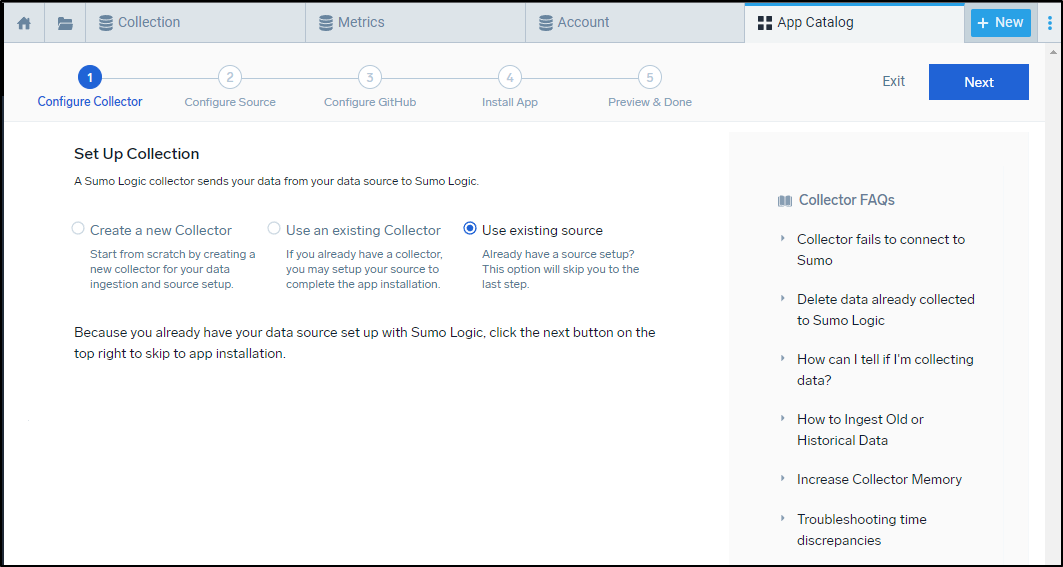The height and width of the screenshot is (567, 1063).
Task: Click Exit to leave the wizard
Action: 894,81
